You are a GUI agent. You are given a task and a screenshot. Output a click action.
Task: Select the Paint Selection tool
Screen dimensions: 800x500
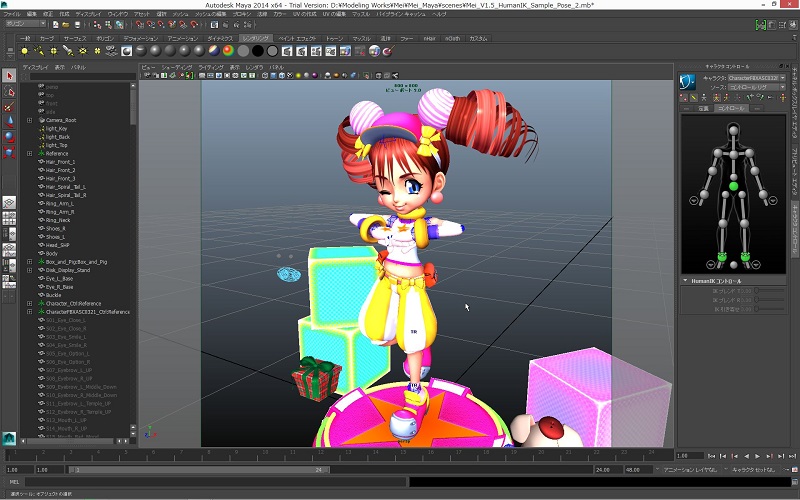coord(9,107)
